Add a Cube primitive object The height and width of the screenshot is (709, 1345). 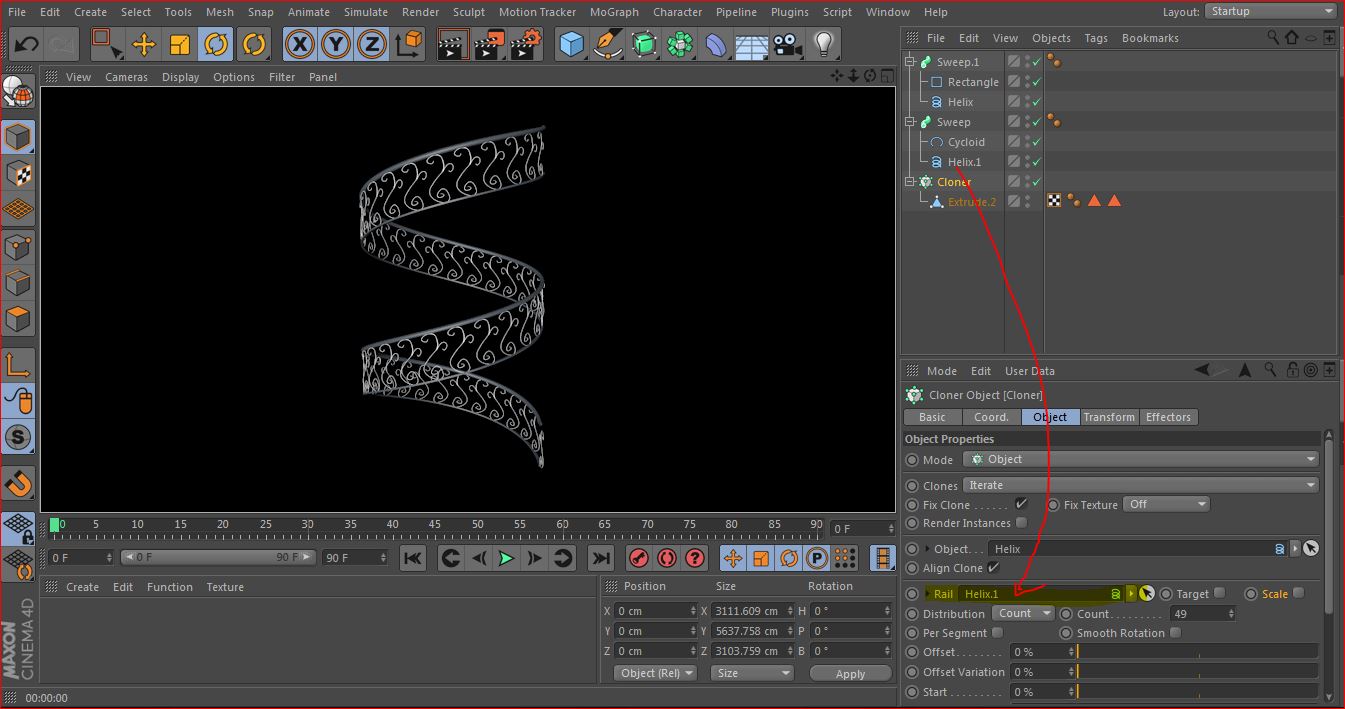[x=571, y=44]
